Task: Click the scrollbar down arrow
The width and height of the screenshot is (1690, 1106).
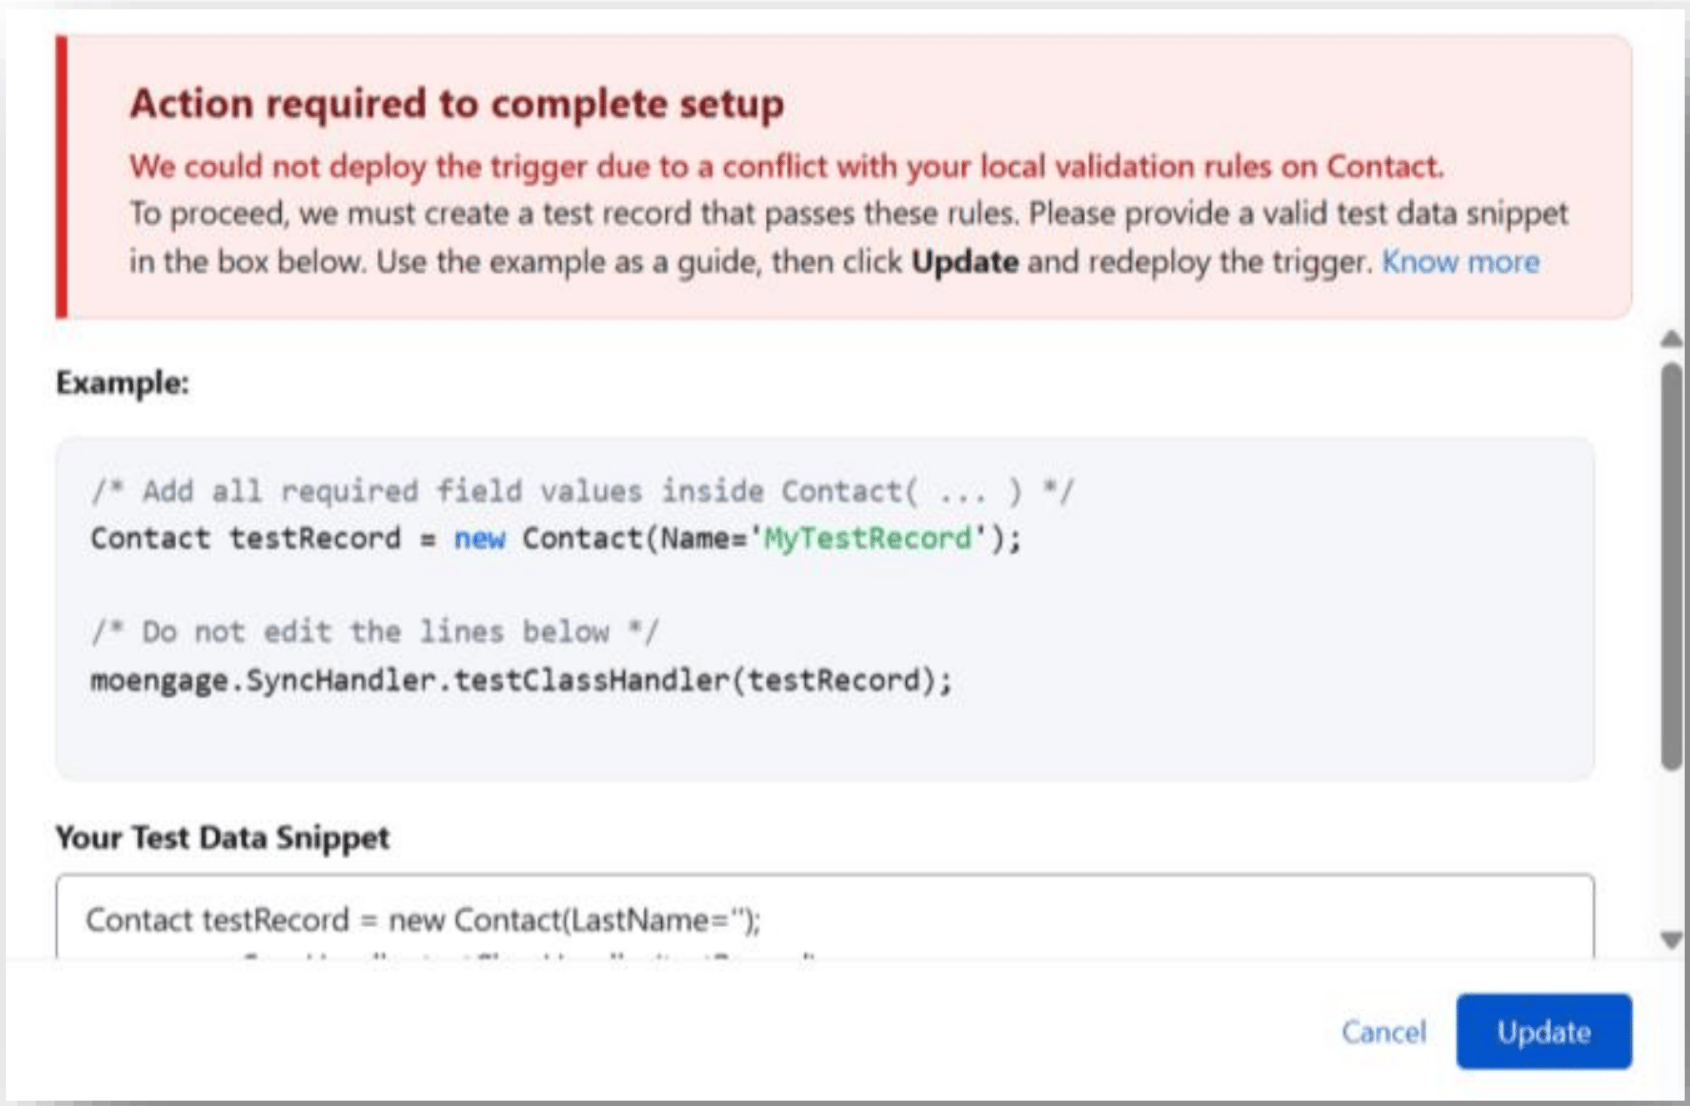Action: (x=1671, y=940)
